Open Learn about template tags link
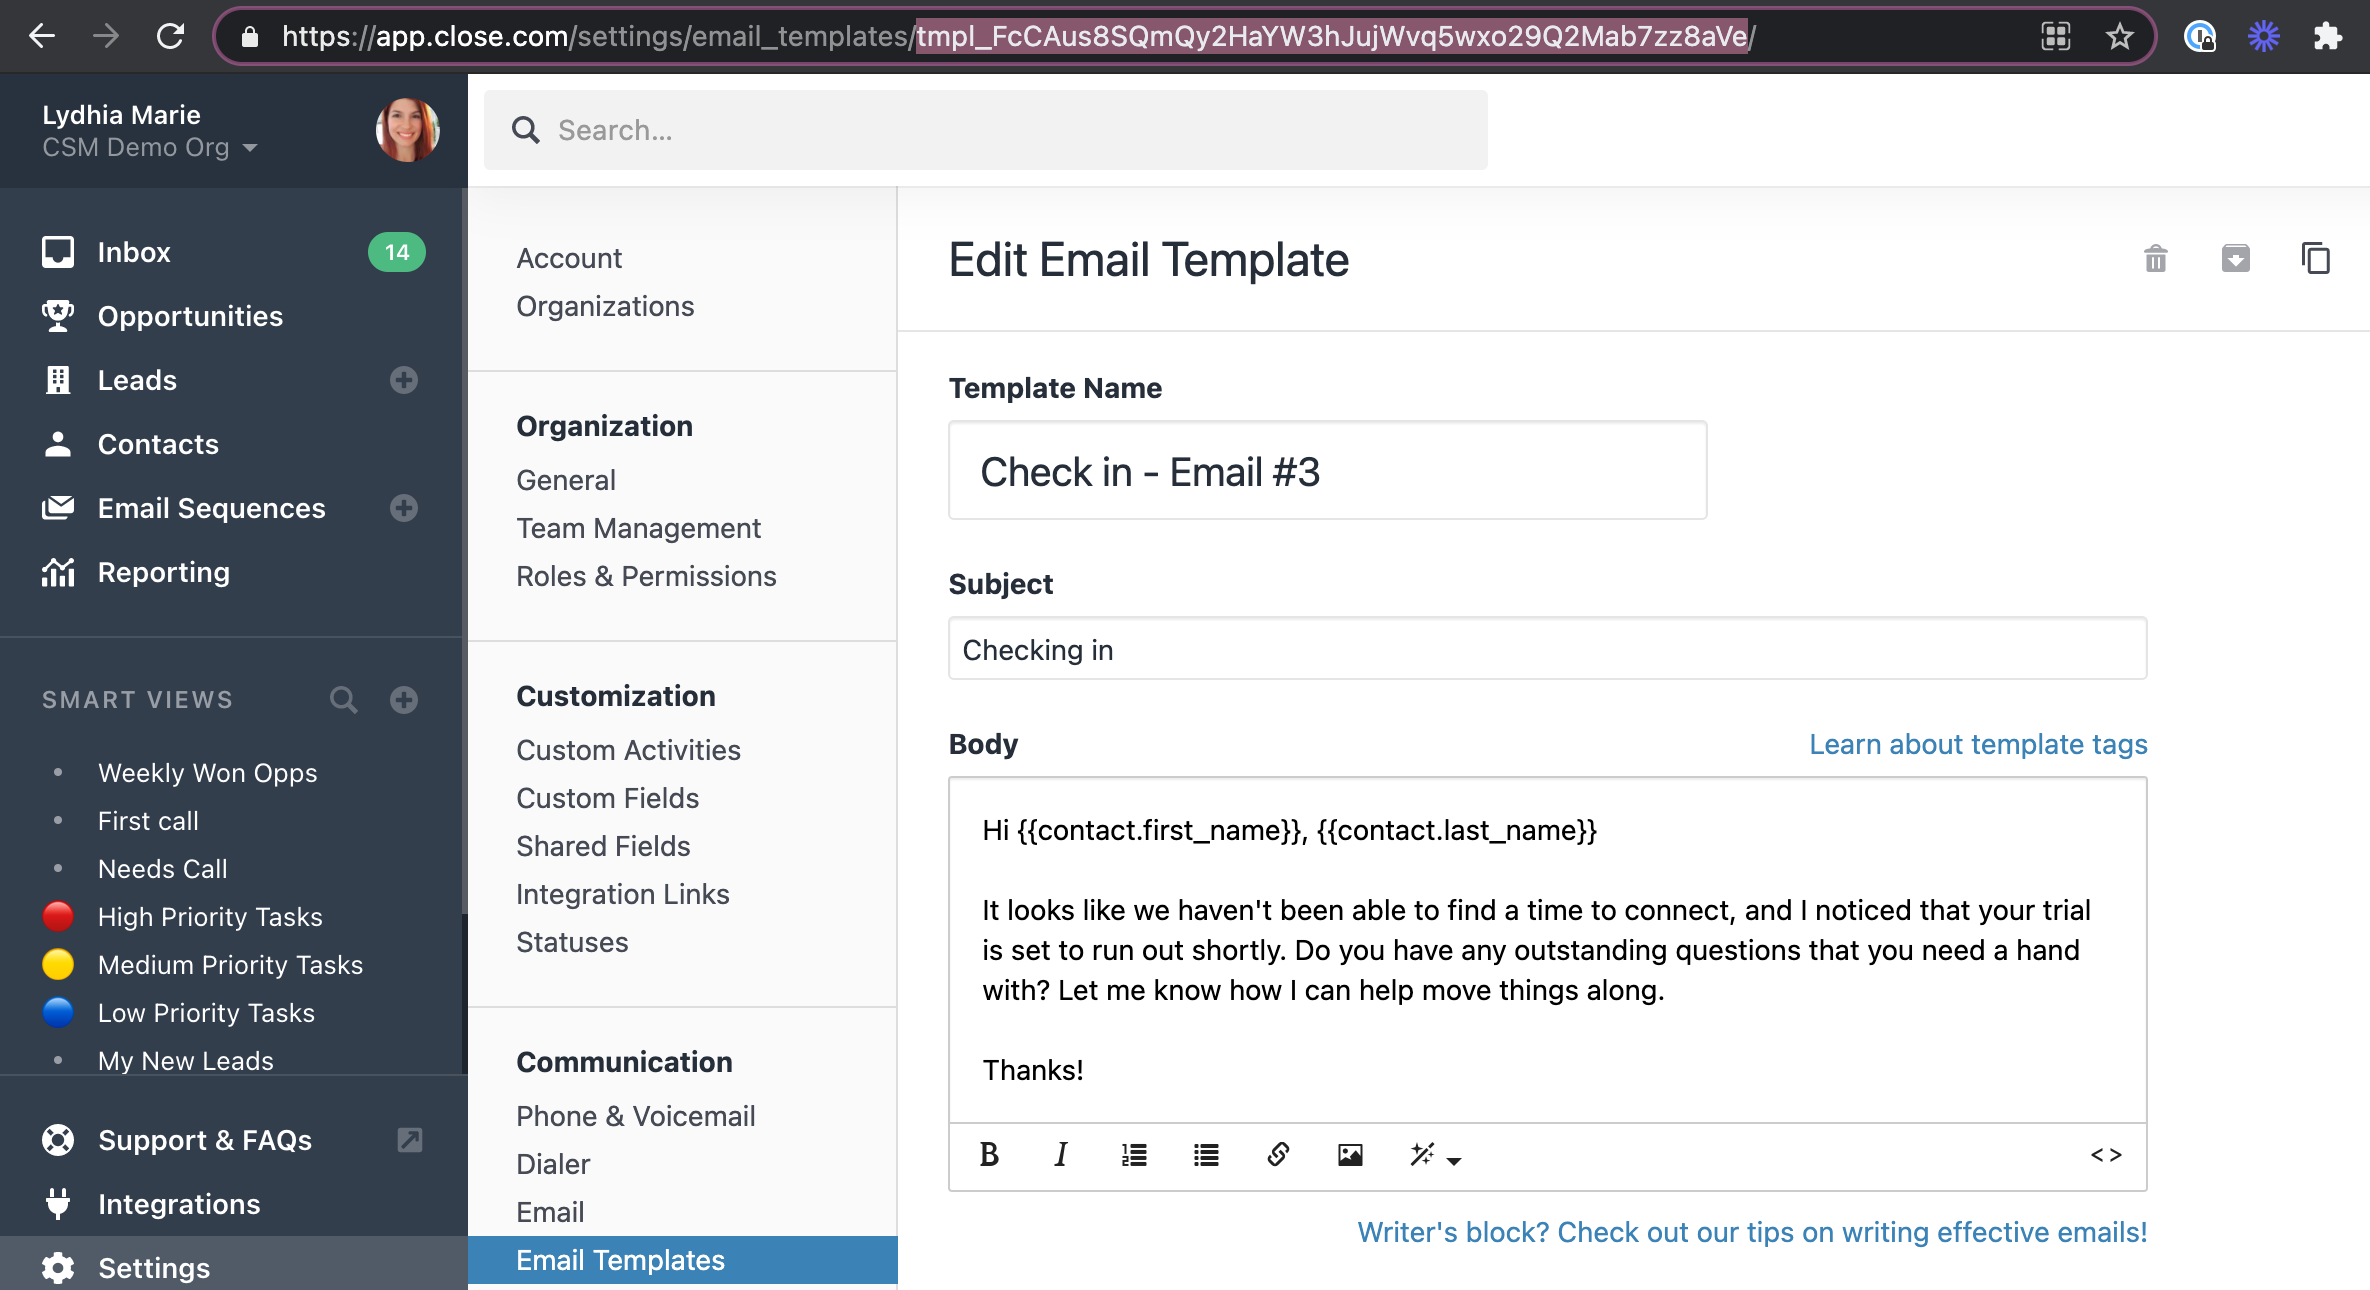 pos(1978,744)
